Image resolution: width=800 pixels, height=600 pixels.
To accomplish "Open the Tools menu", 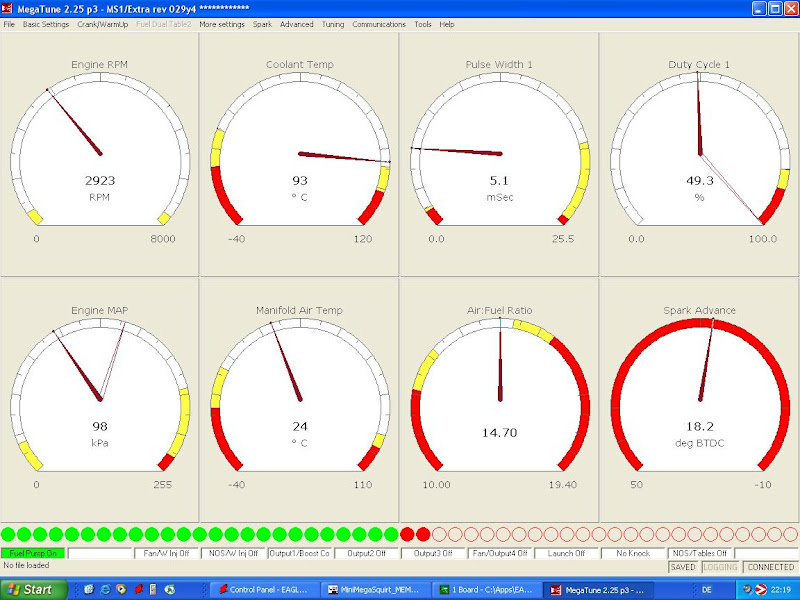I will [x=422, y=24].
